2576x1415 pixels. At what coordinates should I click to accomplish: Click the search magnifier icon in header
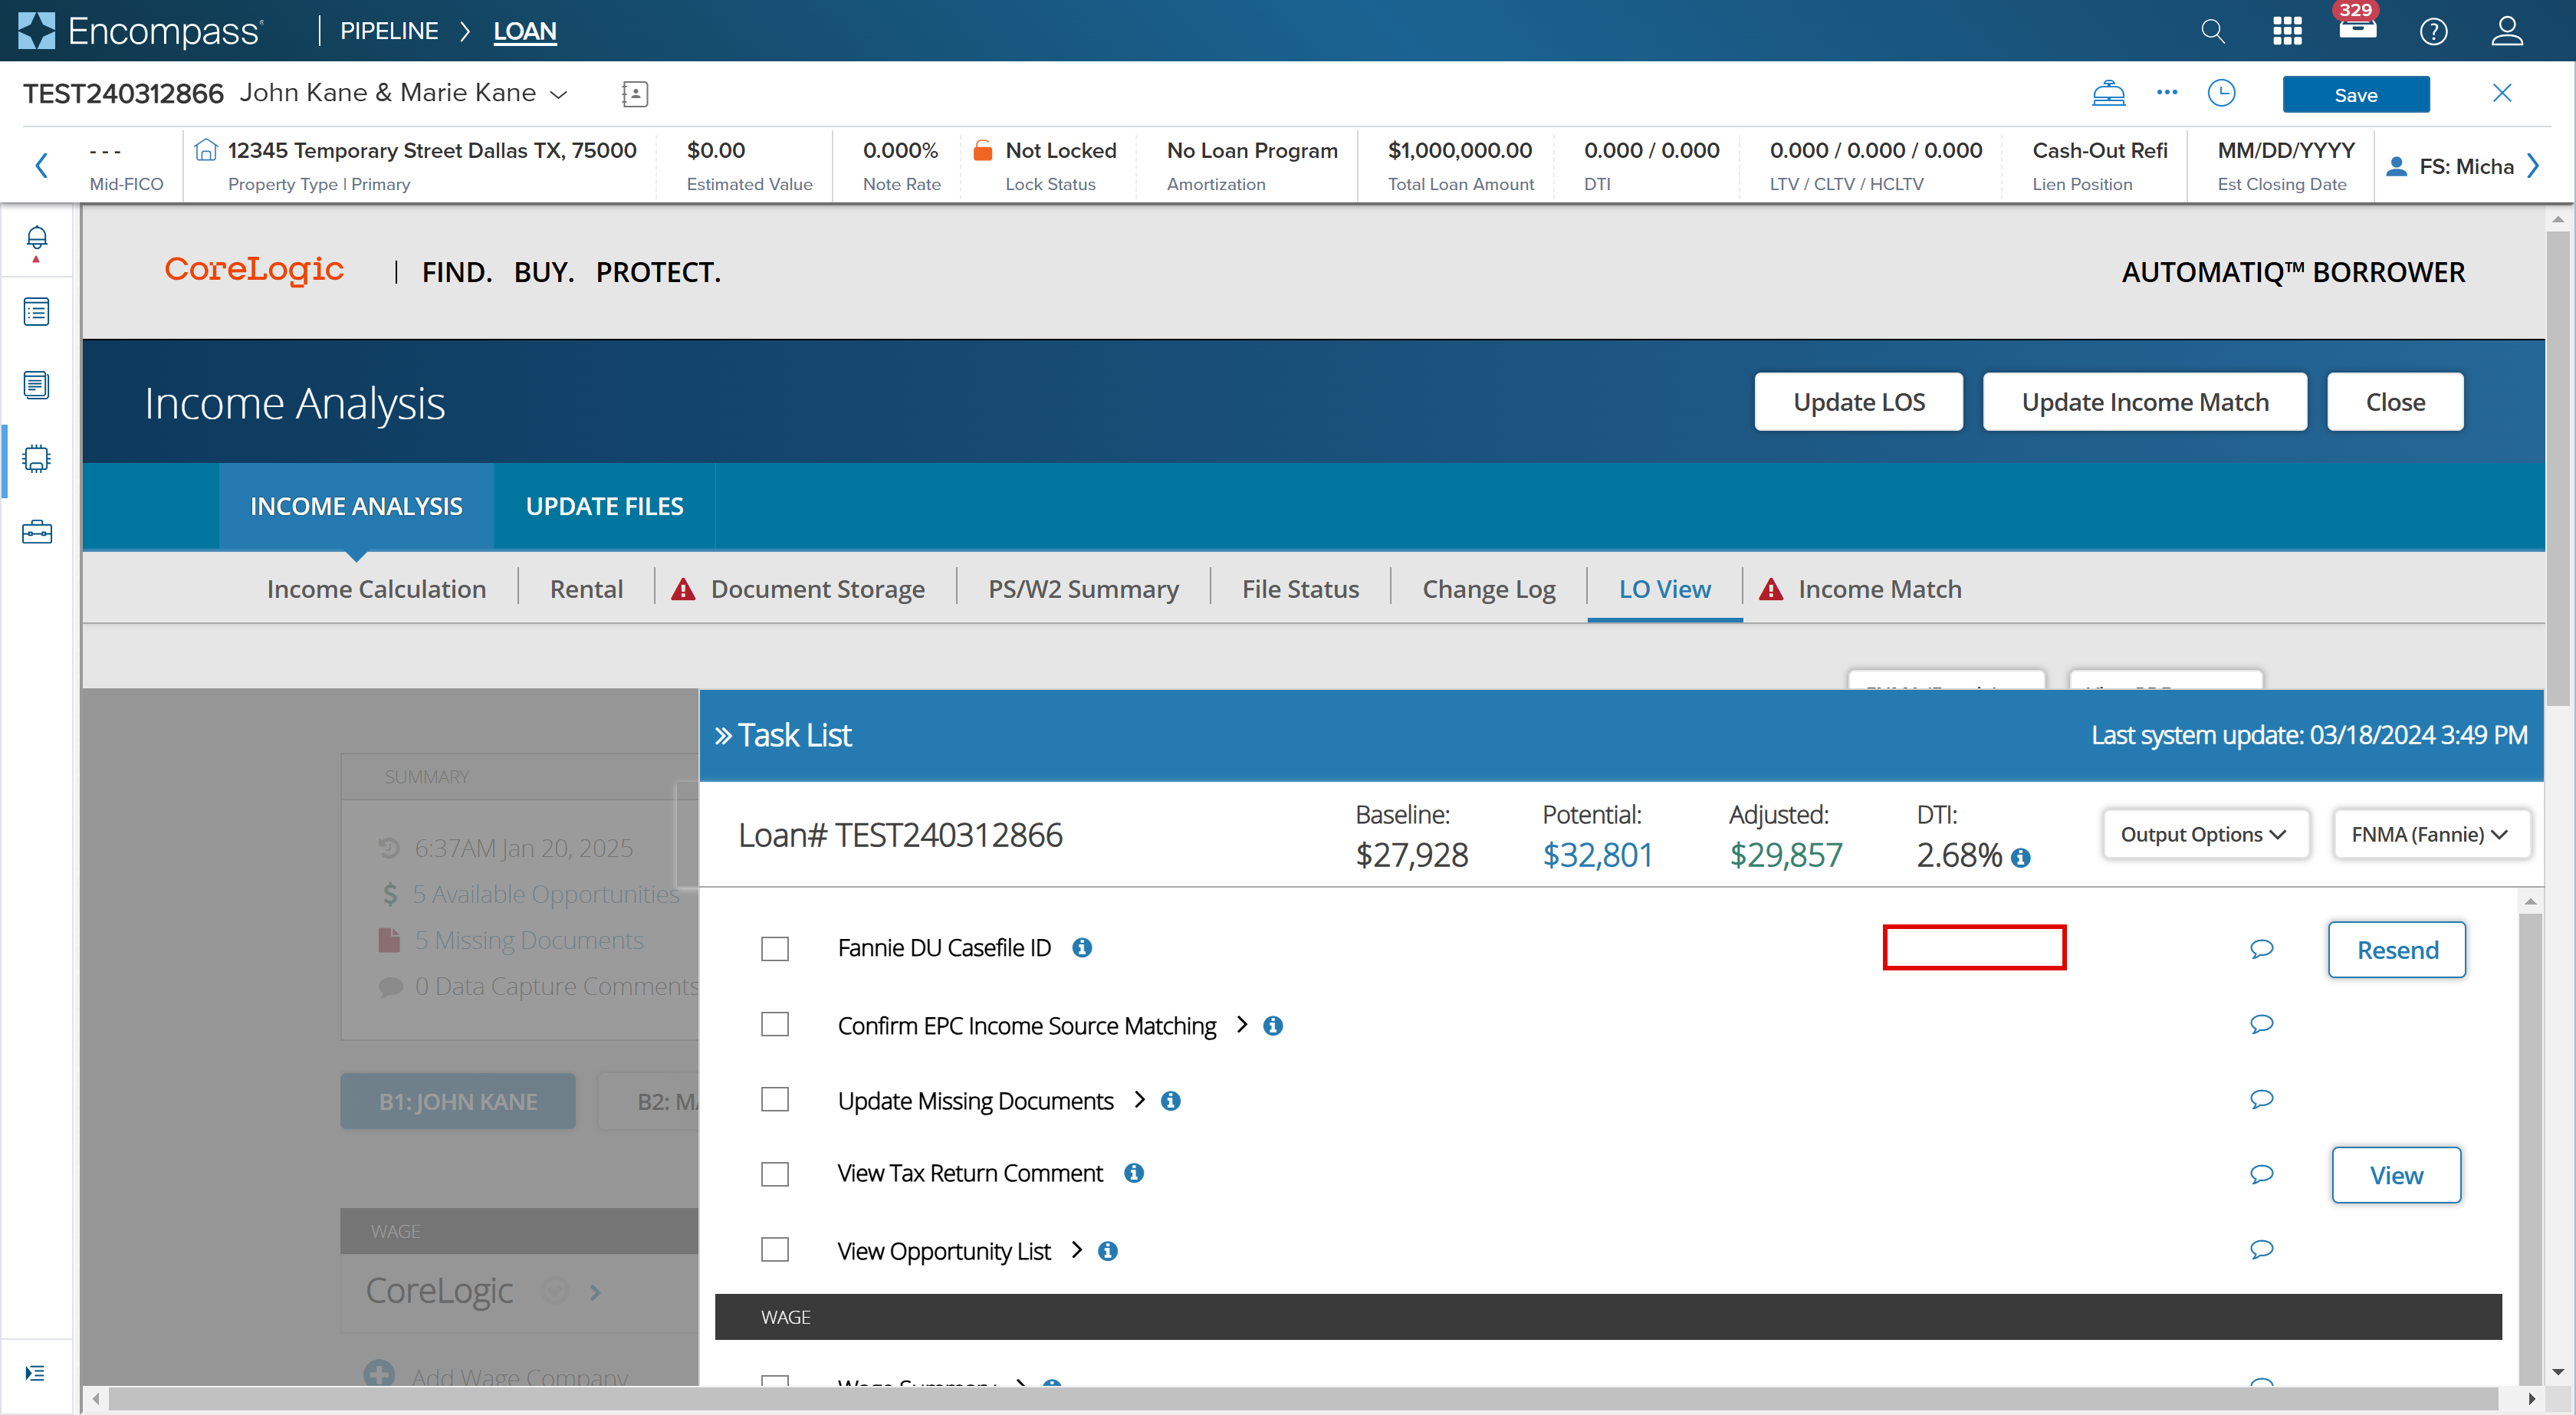point(2212,31)
